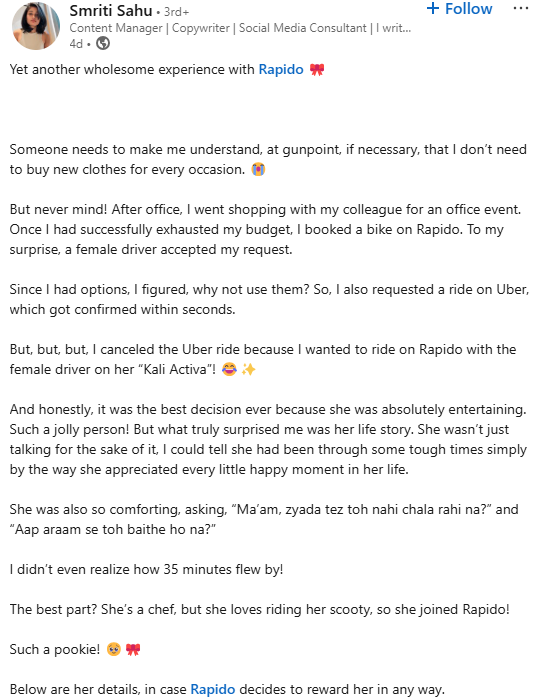Click the Content Manager headline text
Screen dimensions: 538x700
[x=240, y=28]
